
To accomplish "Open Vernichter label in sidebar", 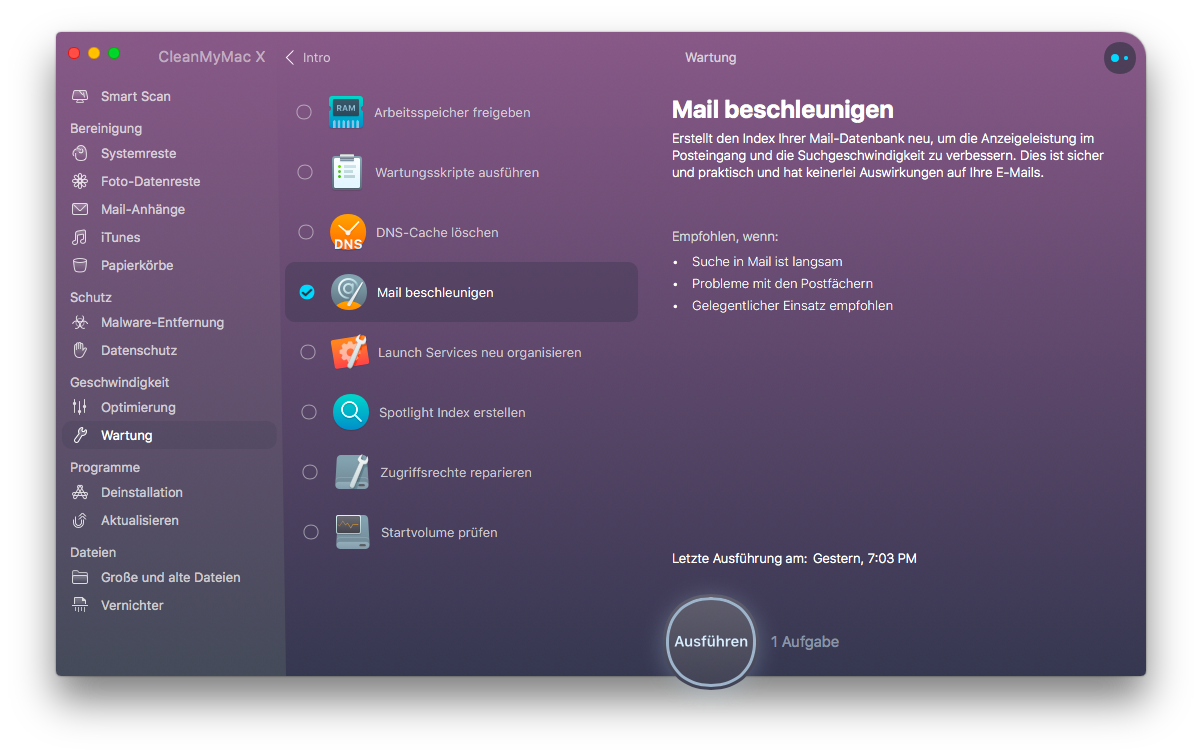I will [132, 606].
